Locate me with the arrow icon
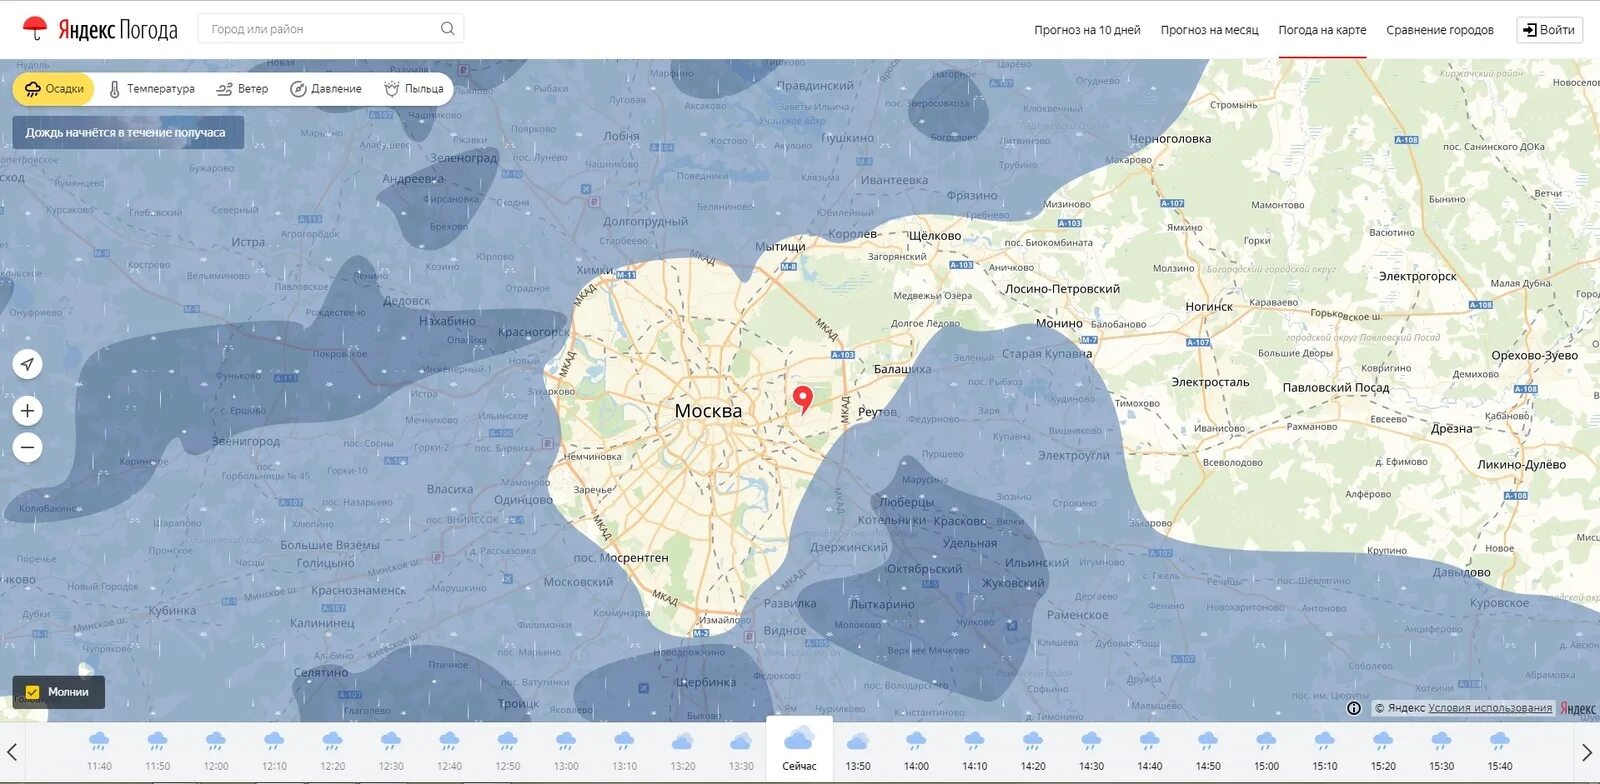This screenshot has height=784, width=1600. (28, 364)
